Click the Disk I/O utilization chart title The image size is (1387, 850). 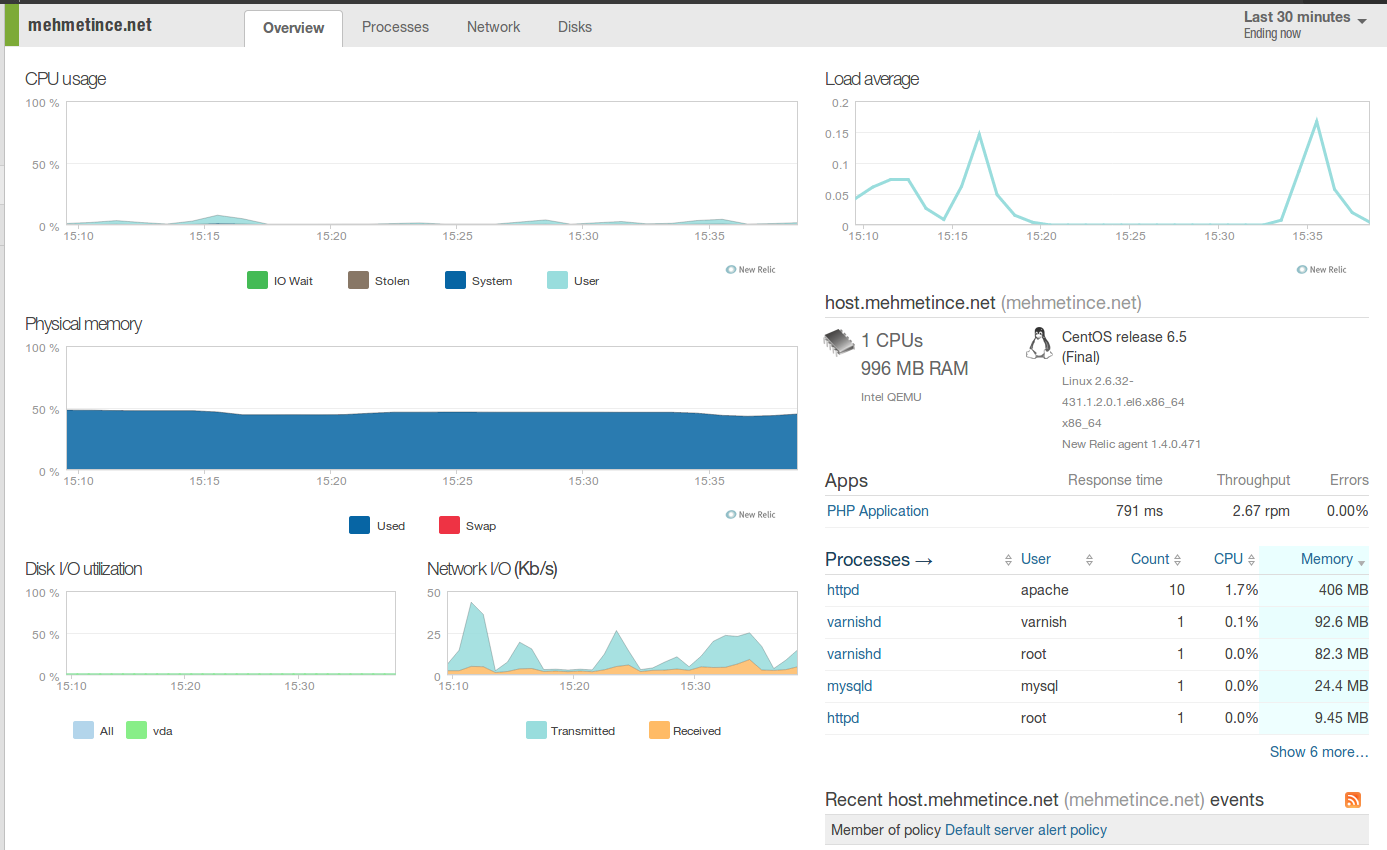tap(83, 569)
